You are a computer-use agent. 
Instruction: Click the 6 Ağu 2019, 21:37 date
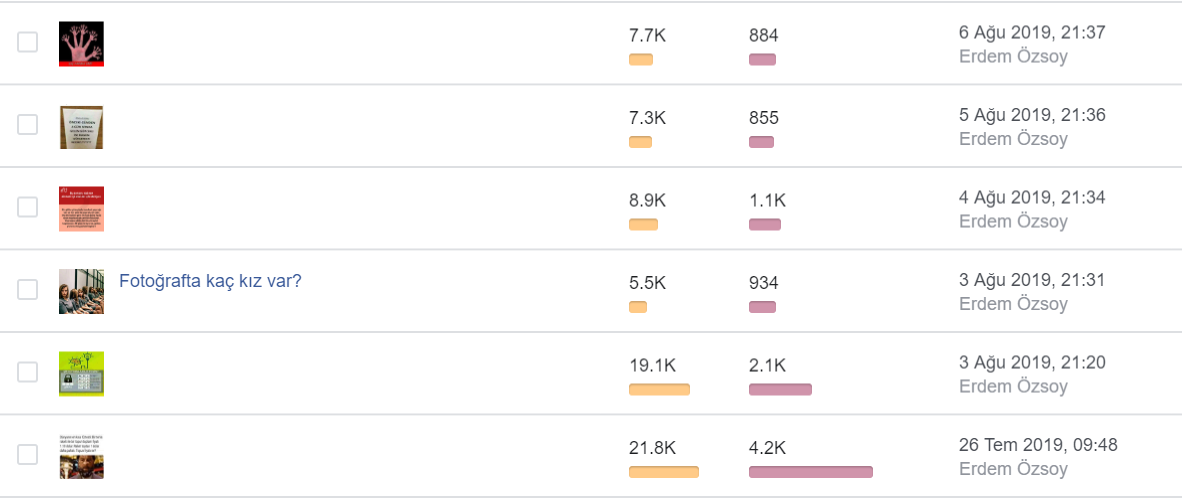point(1032,33)
